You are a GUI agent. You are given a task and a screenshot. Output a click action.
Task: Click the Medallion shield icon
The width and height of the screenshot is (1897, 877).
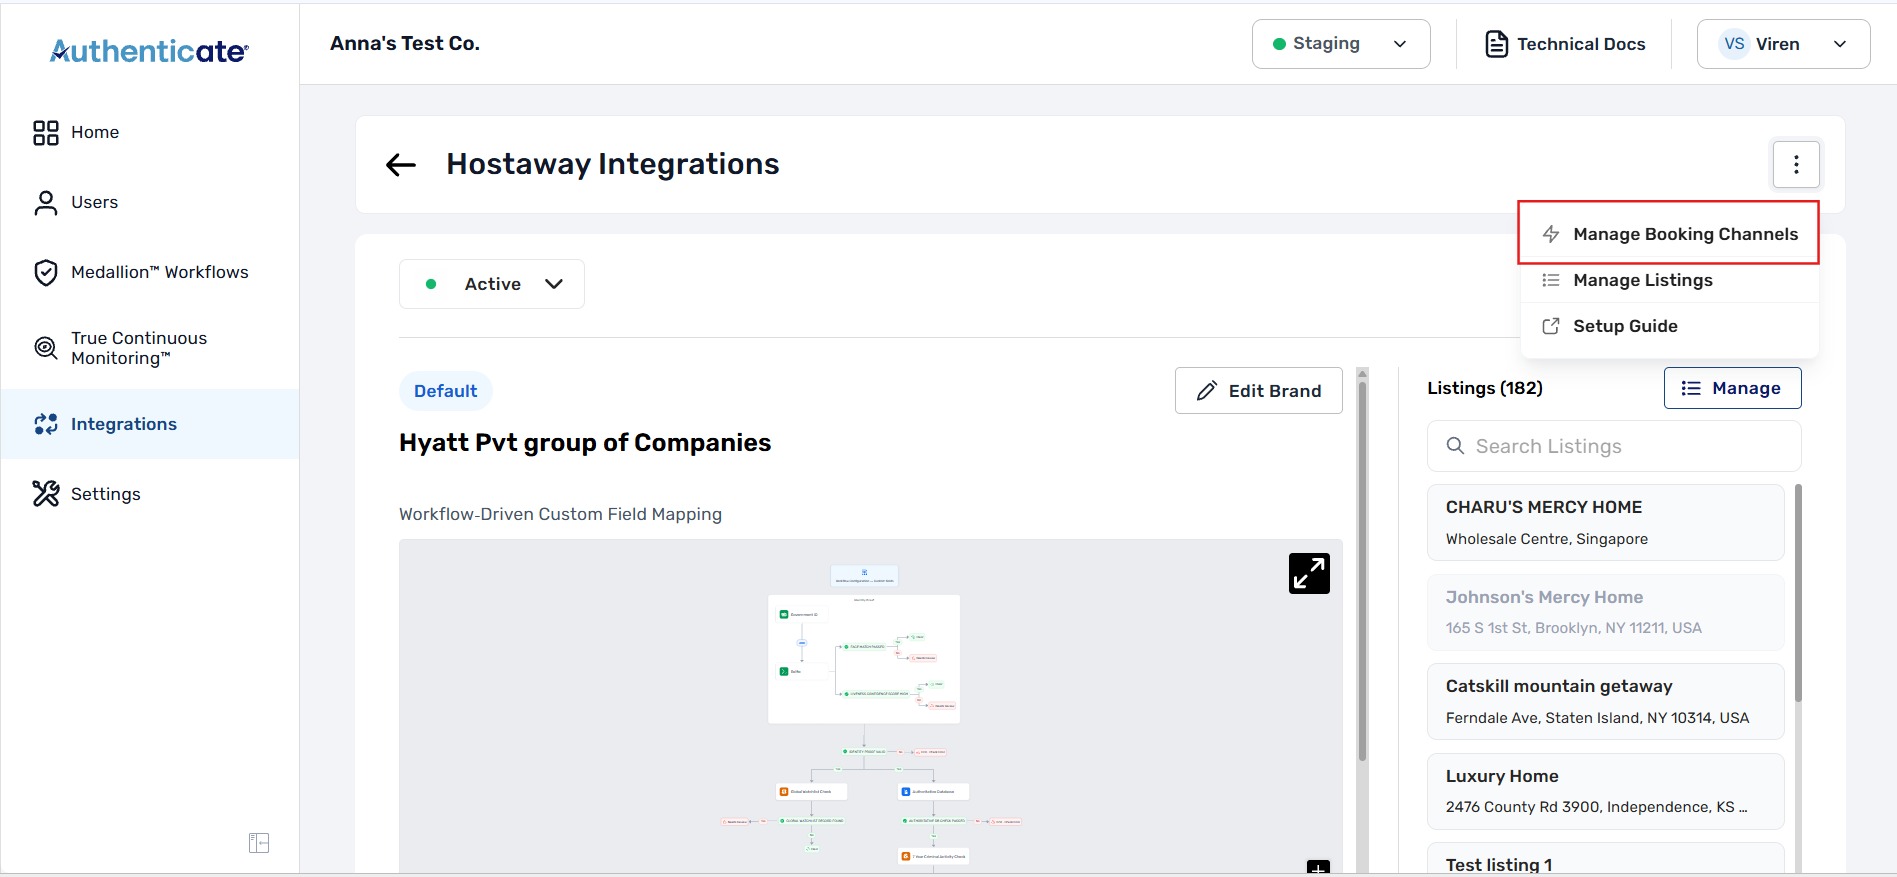point(46,273)
